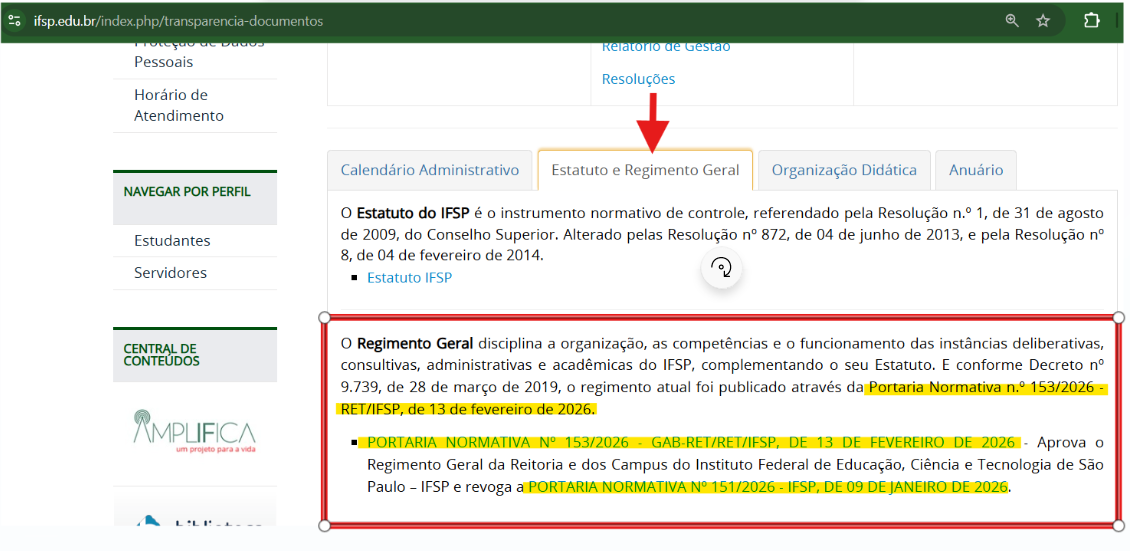Open Portaria Normativa Nº 153/2026 GAB-RET link

tap(691, 442)
